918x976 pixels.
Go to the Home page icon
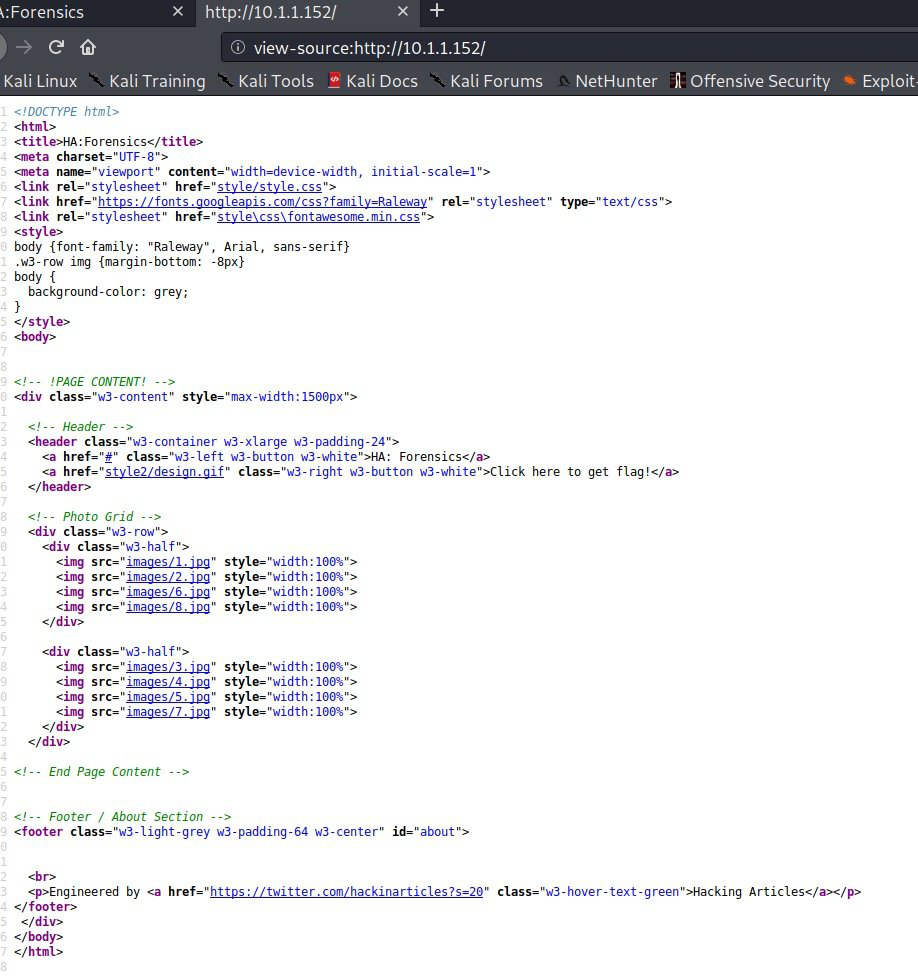(88, 47)
